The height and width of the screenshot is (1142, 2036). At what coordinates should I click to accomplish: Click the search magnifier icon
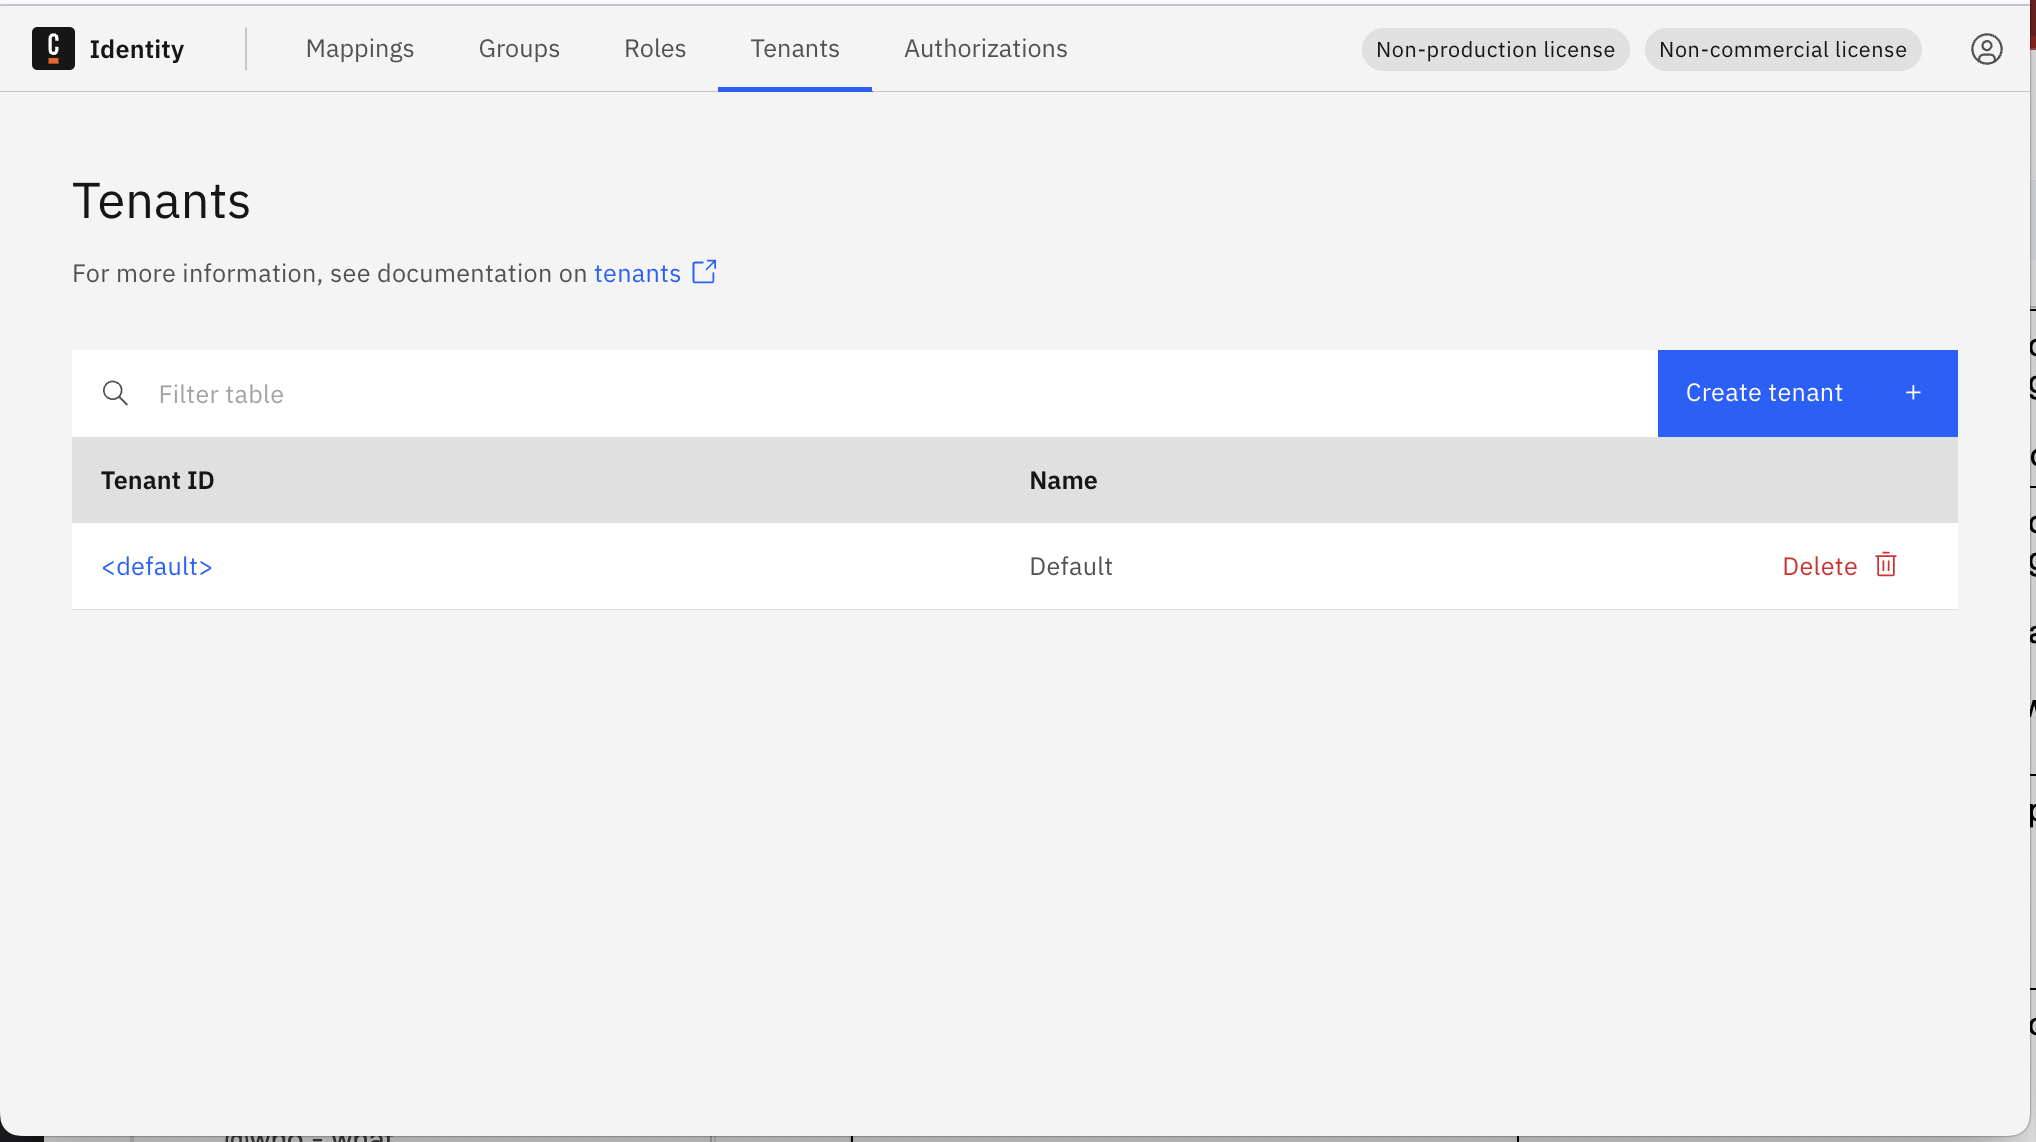[115, 393]
